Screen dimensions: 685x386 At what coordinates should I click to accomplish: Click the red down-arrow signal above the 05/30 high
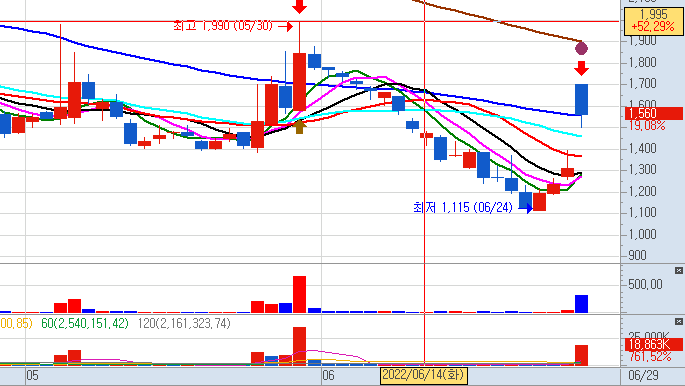click(299, 7)
